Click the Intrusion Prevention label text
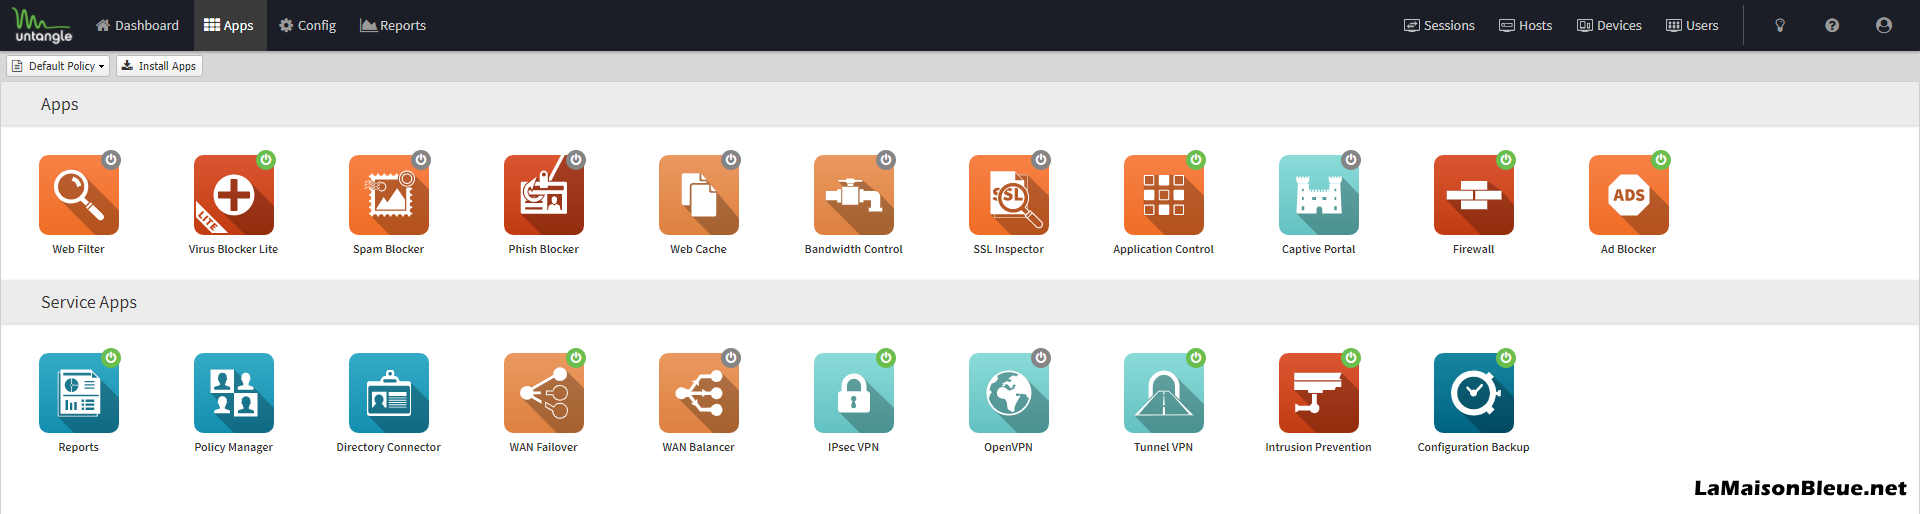This screenshot has height=514, width=1920. pos(1319,447)
